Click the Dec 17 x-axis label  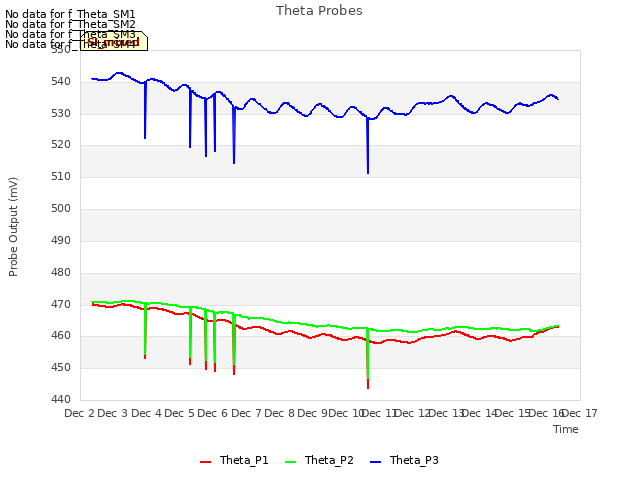(x=580, y=413)
